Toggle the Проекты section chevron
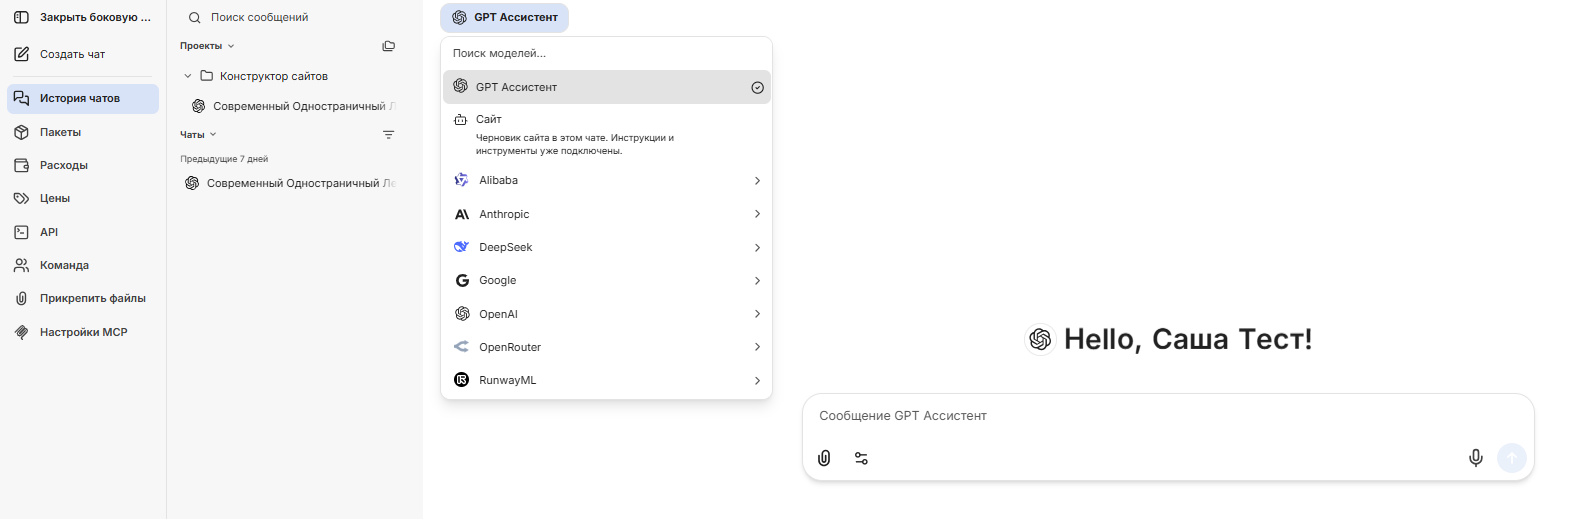1580x519 pixels. point(231,46)
